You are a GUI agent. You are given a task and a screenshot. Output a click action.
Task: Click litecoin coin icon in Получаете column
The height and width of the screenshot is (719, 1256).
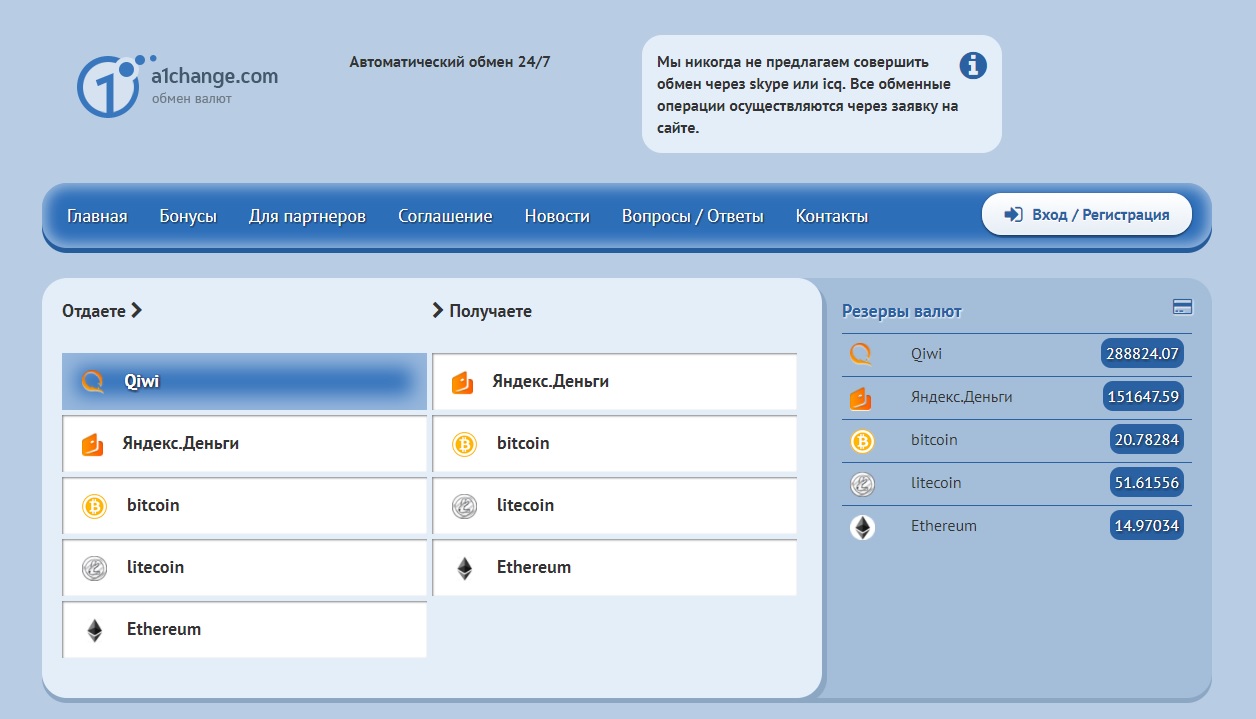[464, 506]
